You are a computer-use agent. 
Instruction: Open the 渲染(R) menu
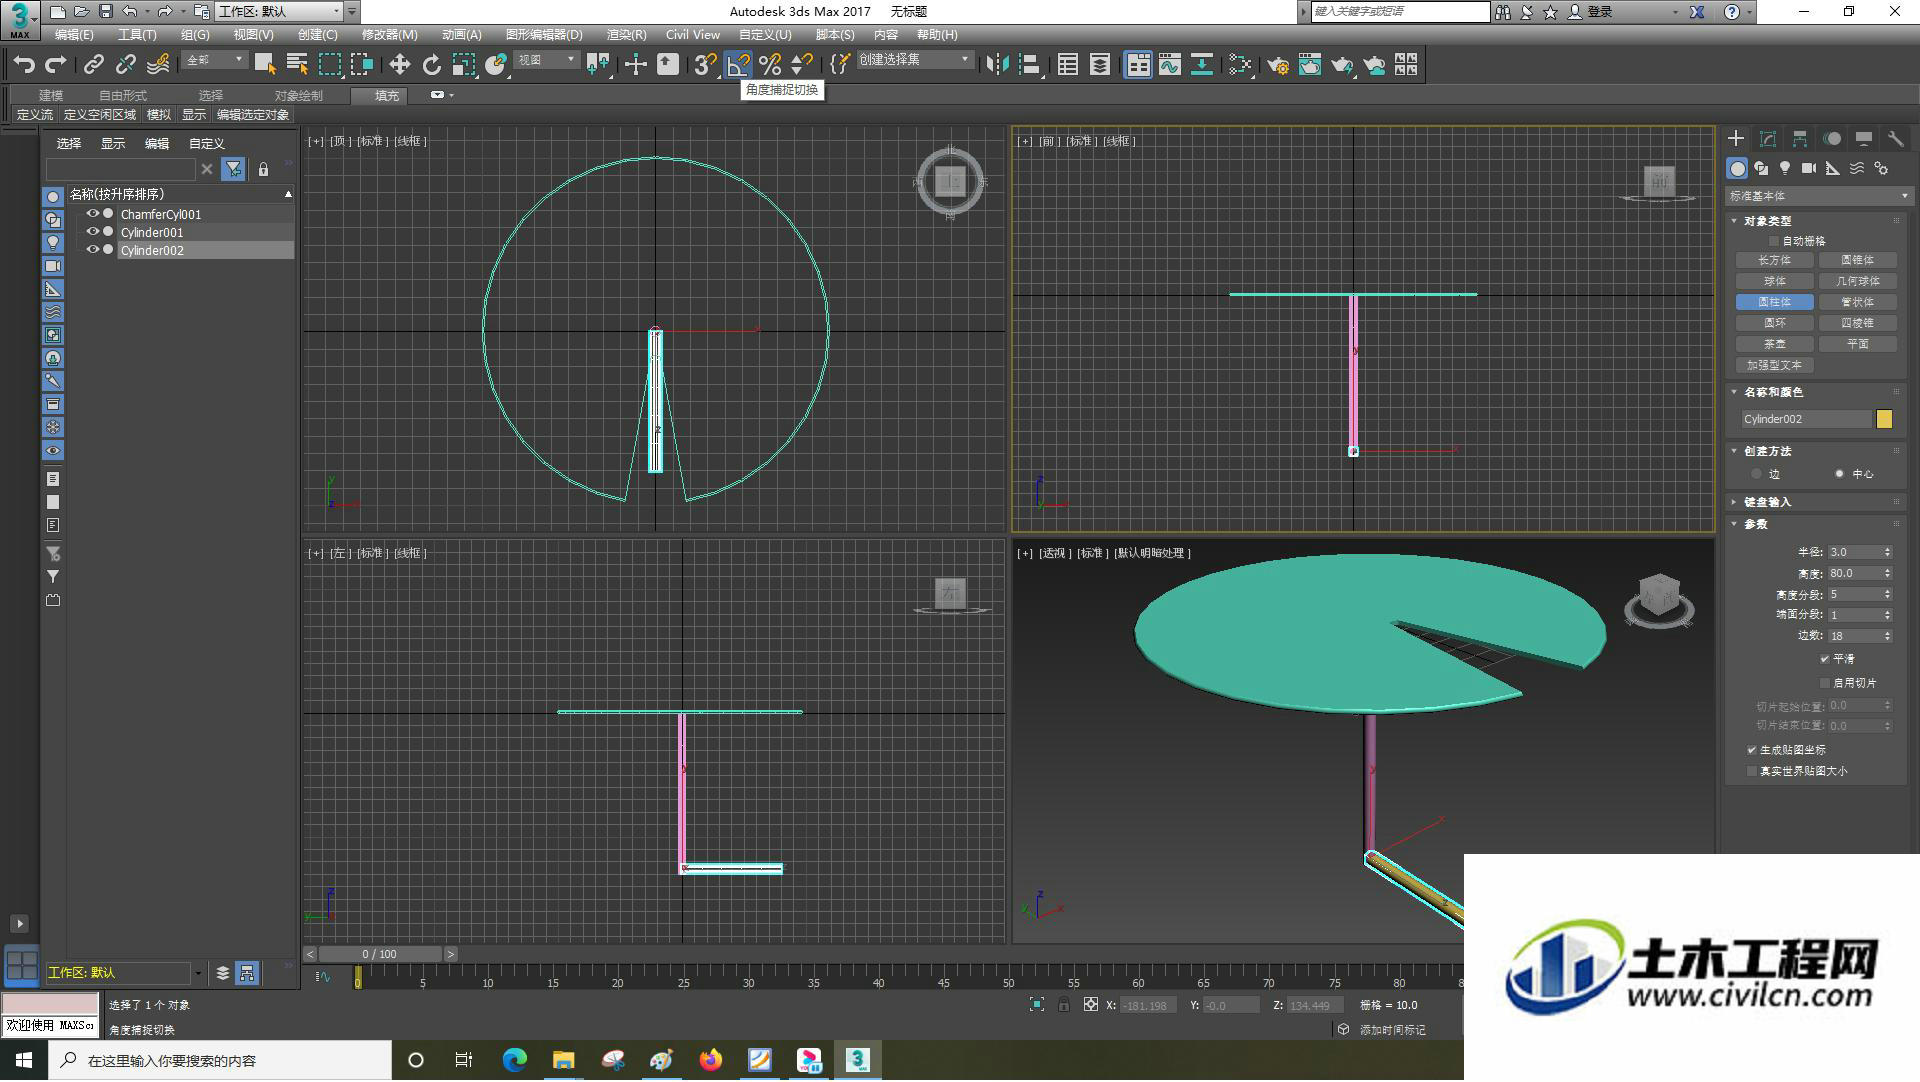(x=626, y=35)
